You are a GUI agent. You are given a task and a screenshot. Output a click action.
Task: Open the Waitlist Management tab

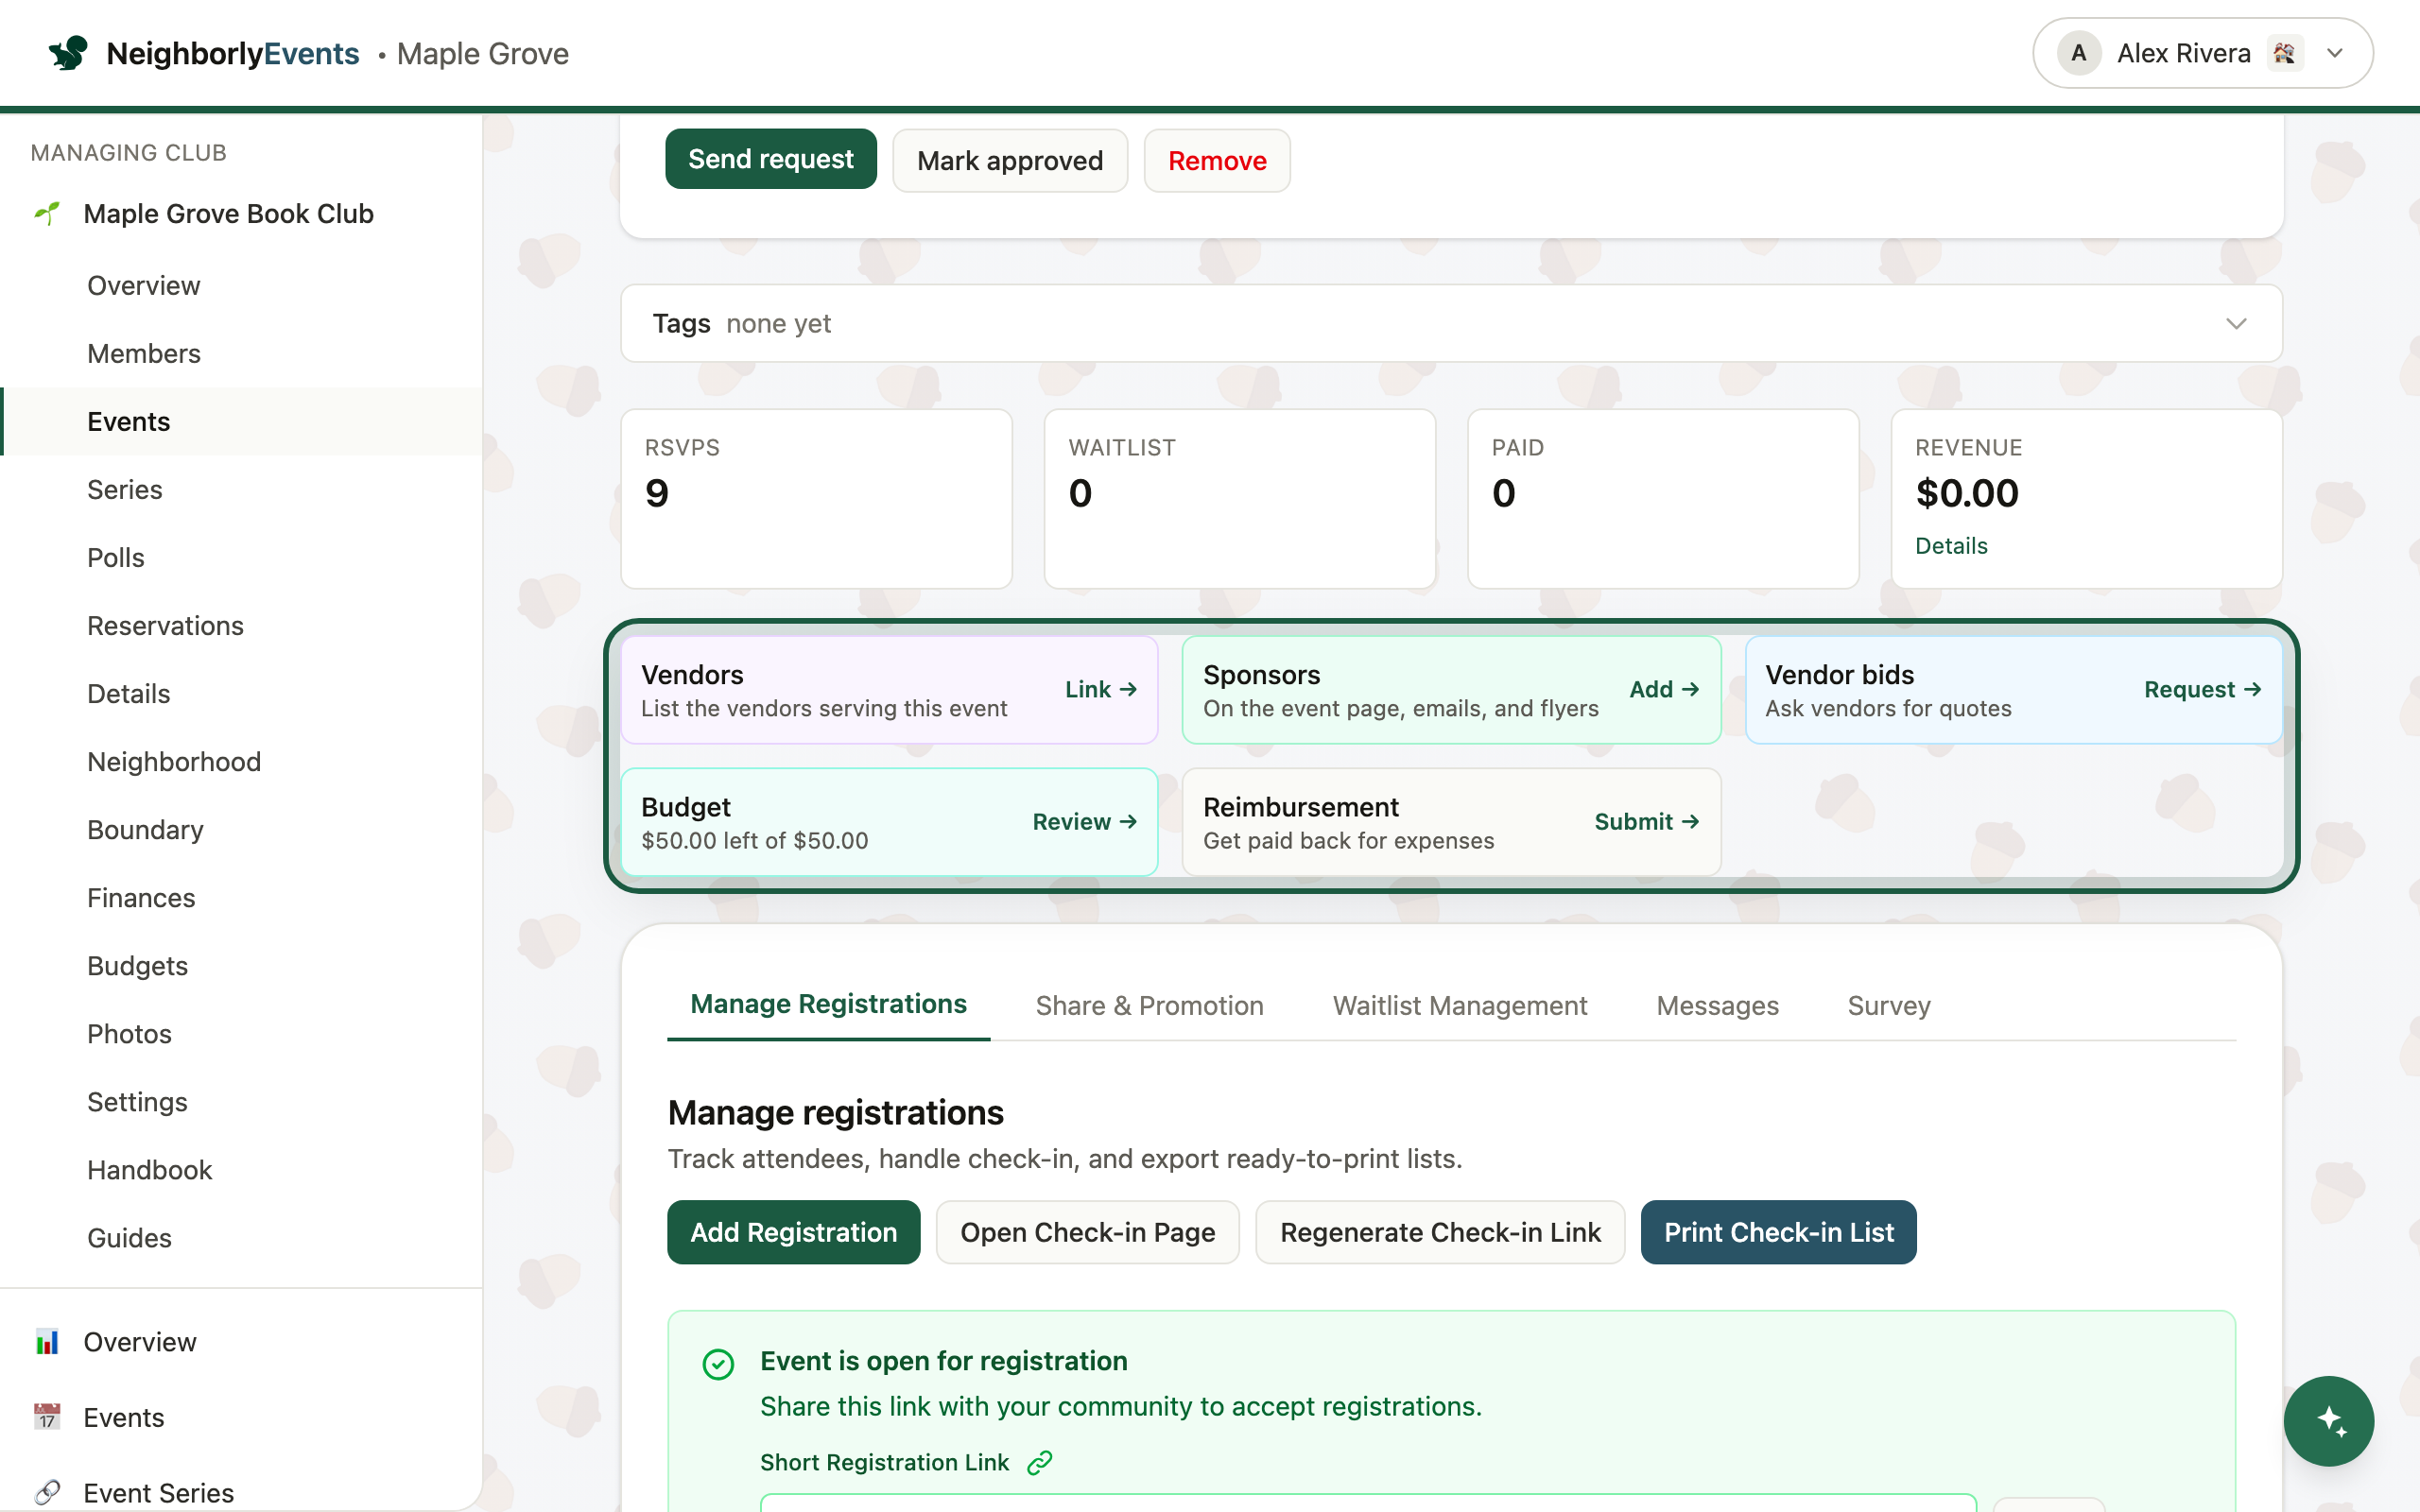pos(1459,1005)
